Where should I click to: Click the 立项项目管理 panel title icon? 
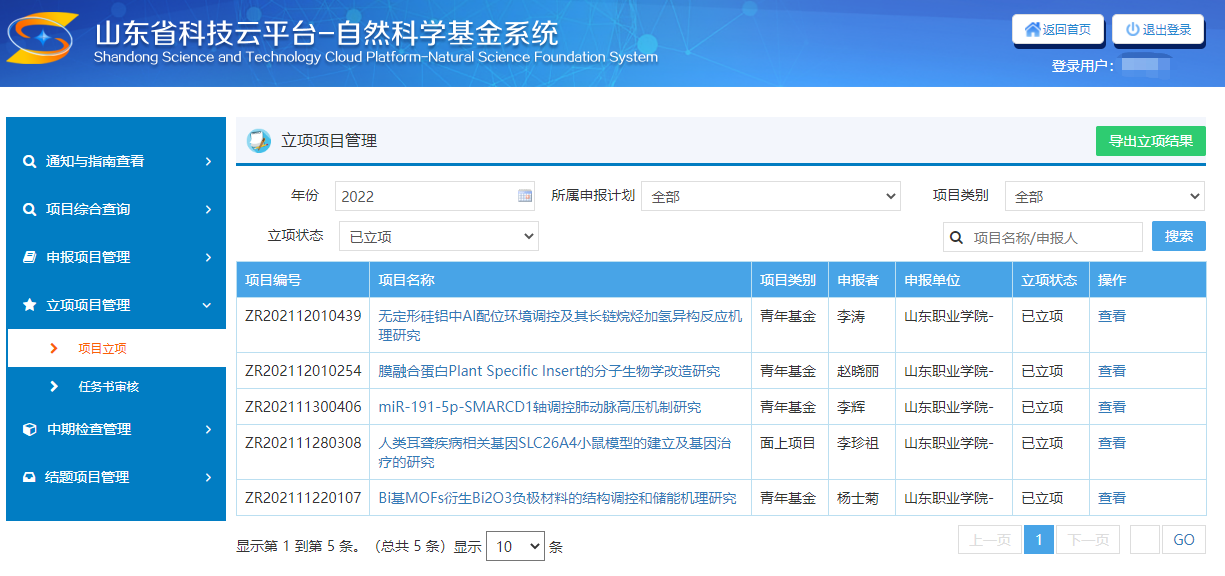pos(259,141)
